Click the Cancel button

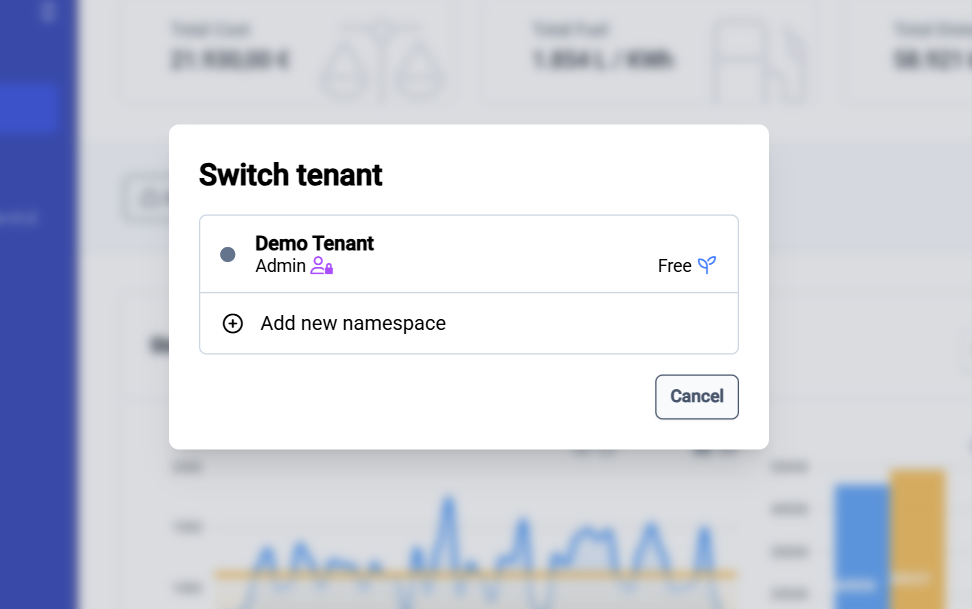696,396
